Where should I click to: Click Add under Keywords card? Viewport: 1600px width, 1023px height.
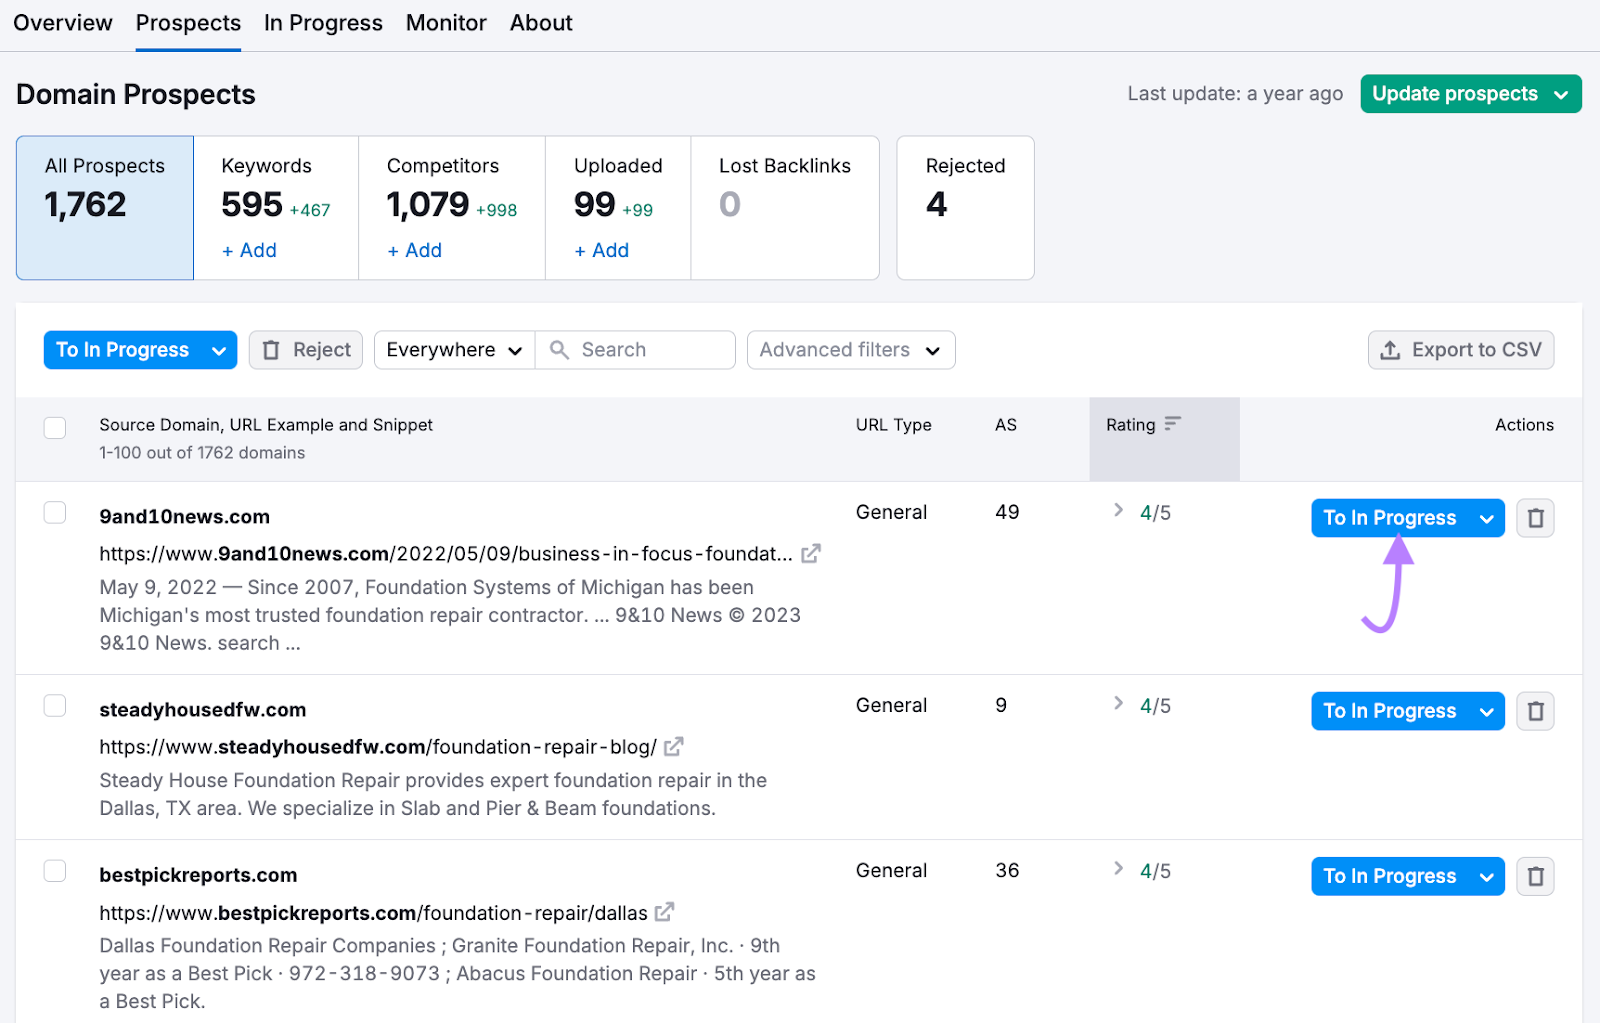(248, 250)
